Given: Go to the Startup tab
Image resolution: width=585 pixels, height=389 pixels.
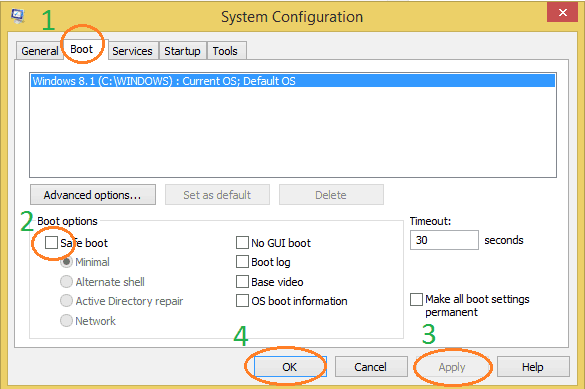Looking at the screenshot, I should point(182,51).
